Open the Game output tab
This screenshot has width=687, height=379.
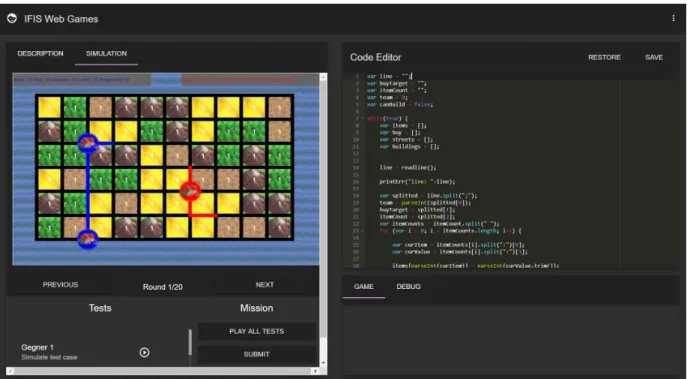364,287
